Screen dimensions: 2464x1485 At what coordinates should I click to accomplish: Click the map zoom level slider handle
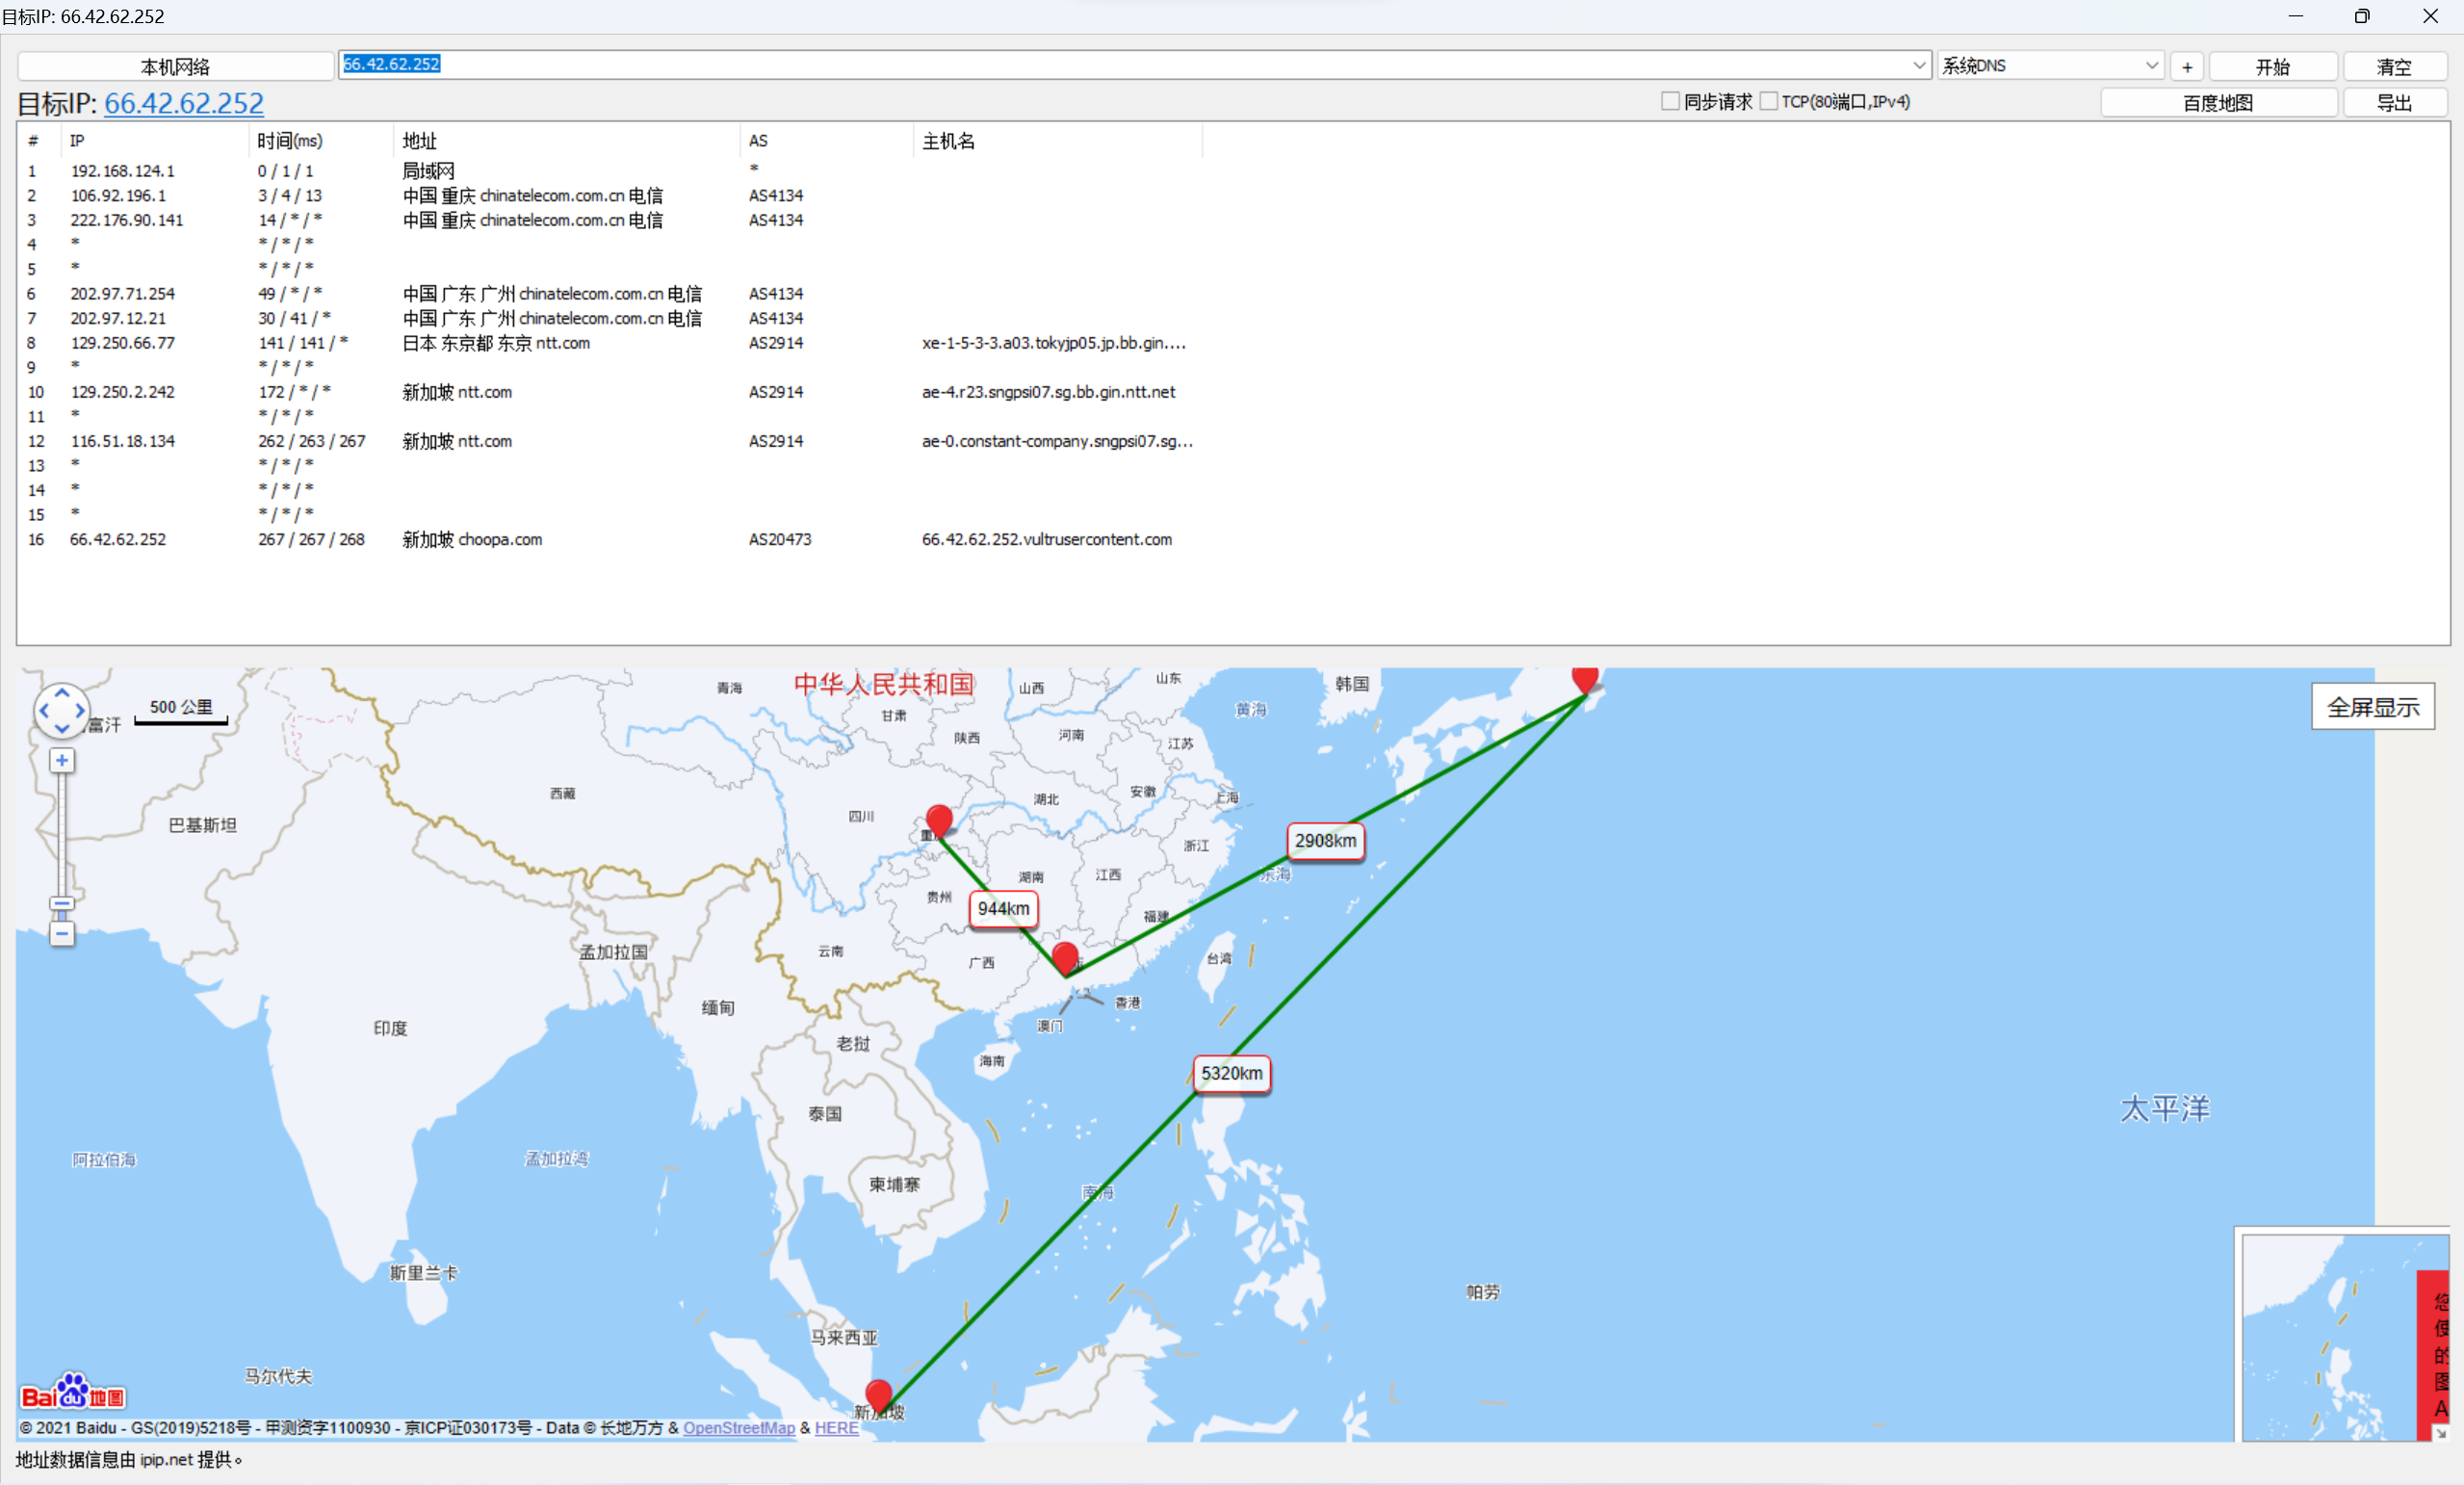[x=62, y=904]
